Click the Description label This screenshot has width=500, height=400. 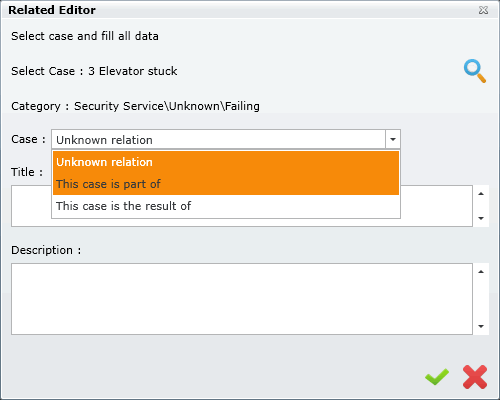[x=46, y=250]
